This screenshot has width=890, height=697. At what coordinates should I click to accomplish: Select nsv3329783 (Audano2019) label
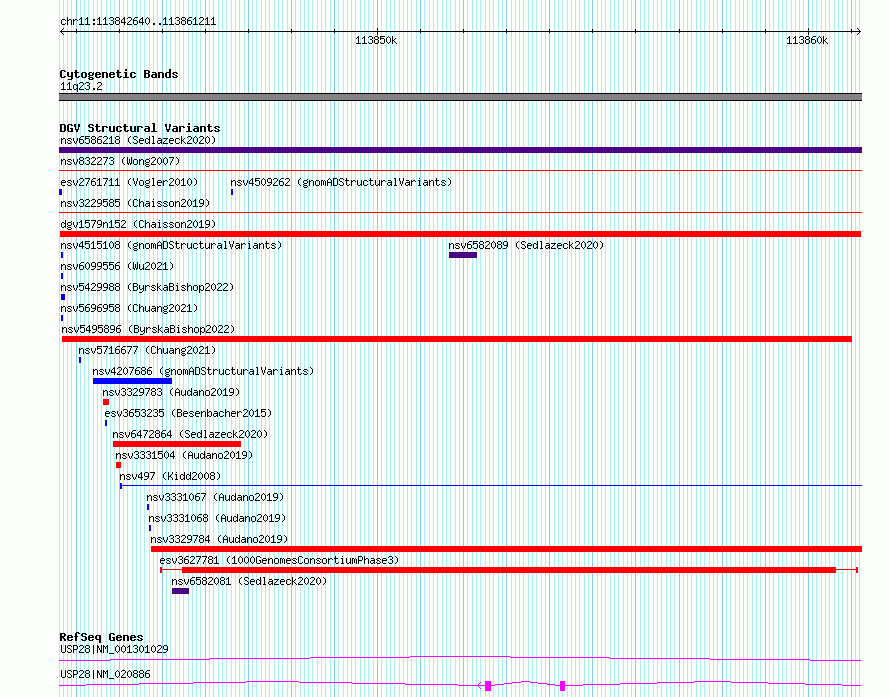pos(171,392)
